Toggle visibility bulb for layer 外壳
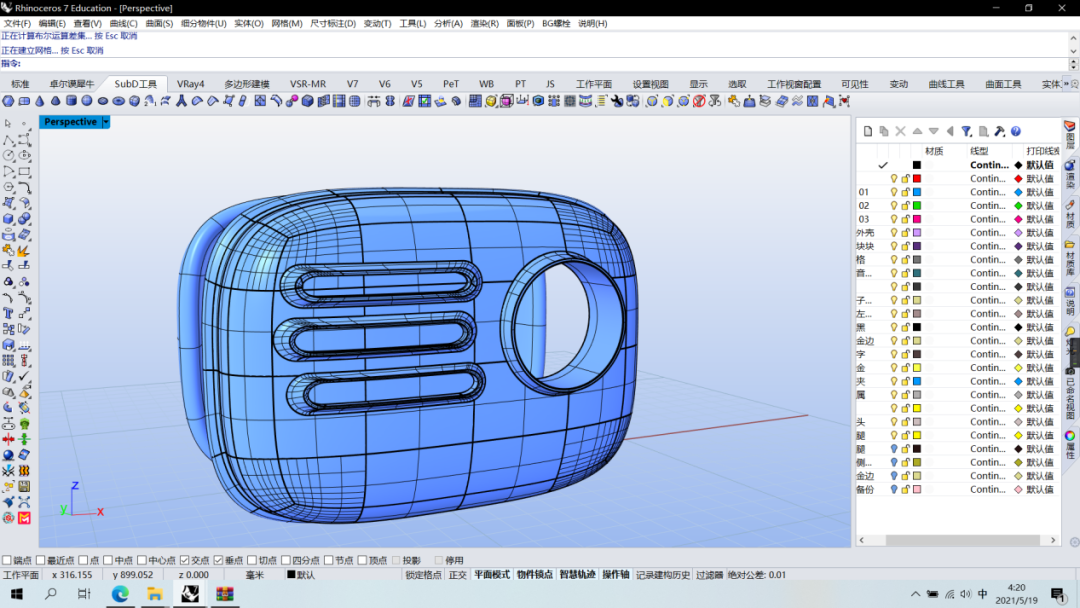Image resolution: width=1080 pixels, height=608 pixels. coord(894,233)
